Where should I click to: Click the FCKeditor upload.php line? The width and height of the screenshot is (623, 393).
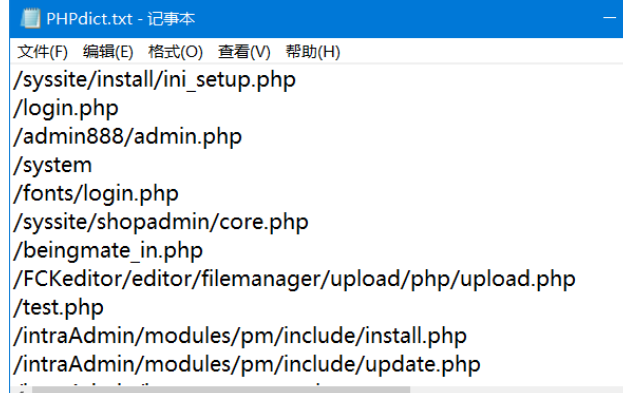294,279
